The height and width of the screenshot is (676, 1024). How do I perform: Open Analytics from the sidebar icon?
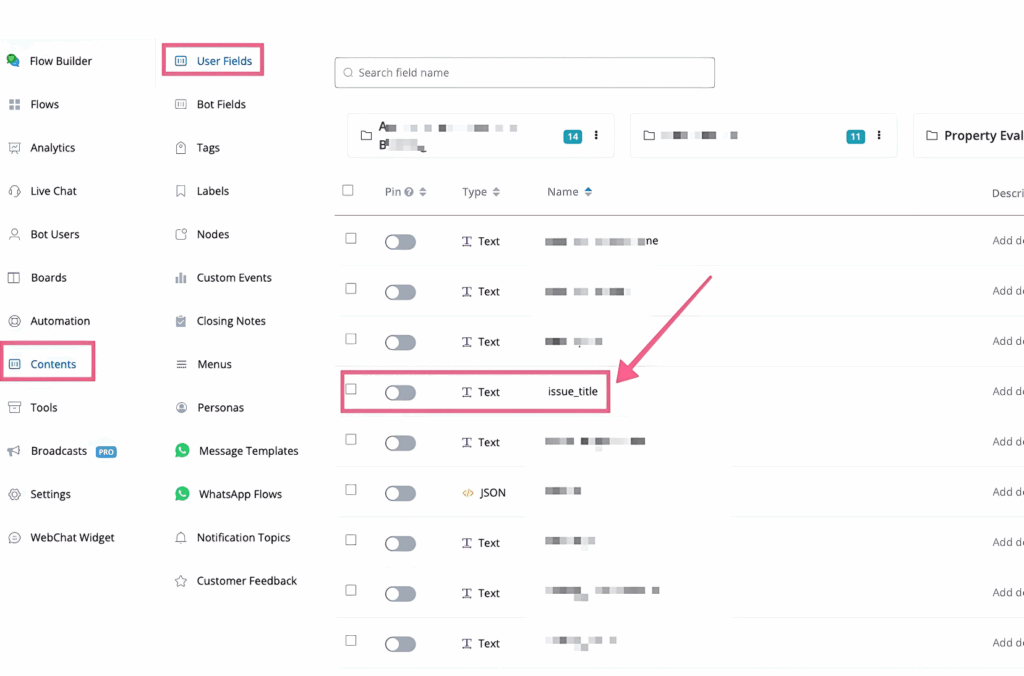14,148
